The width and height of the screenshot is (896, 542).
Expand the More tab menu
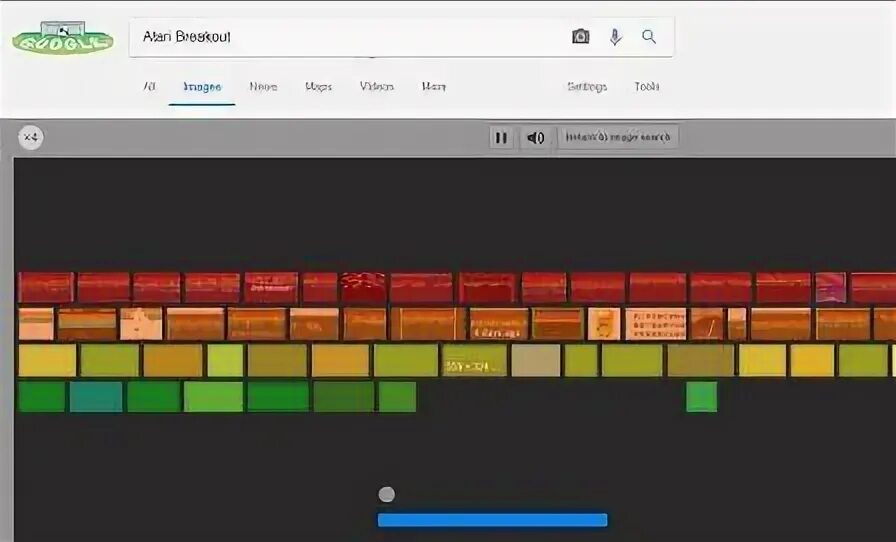click(x=434, y=86)
